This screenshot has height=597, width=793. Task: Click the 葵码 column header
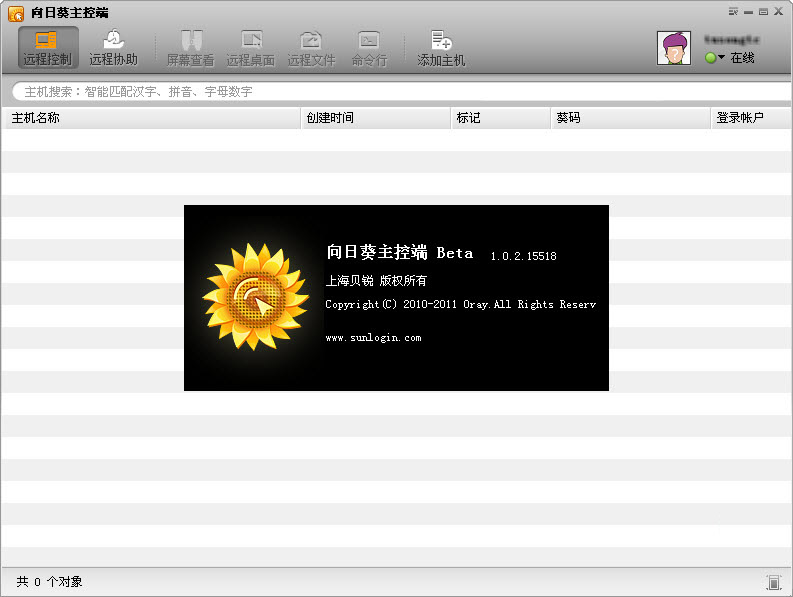630,118
